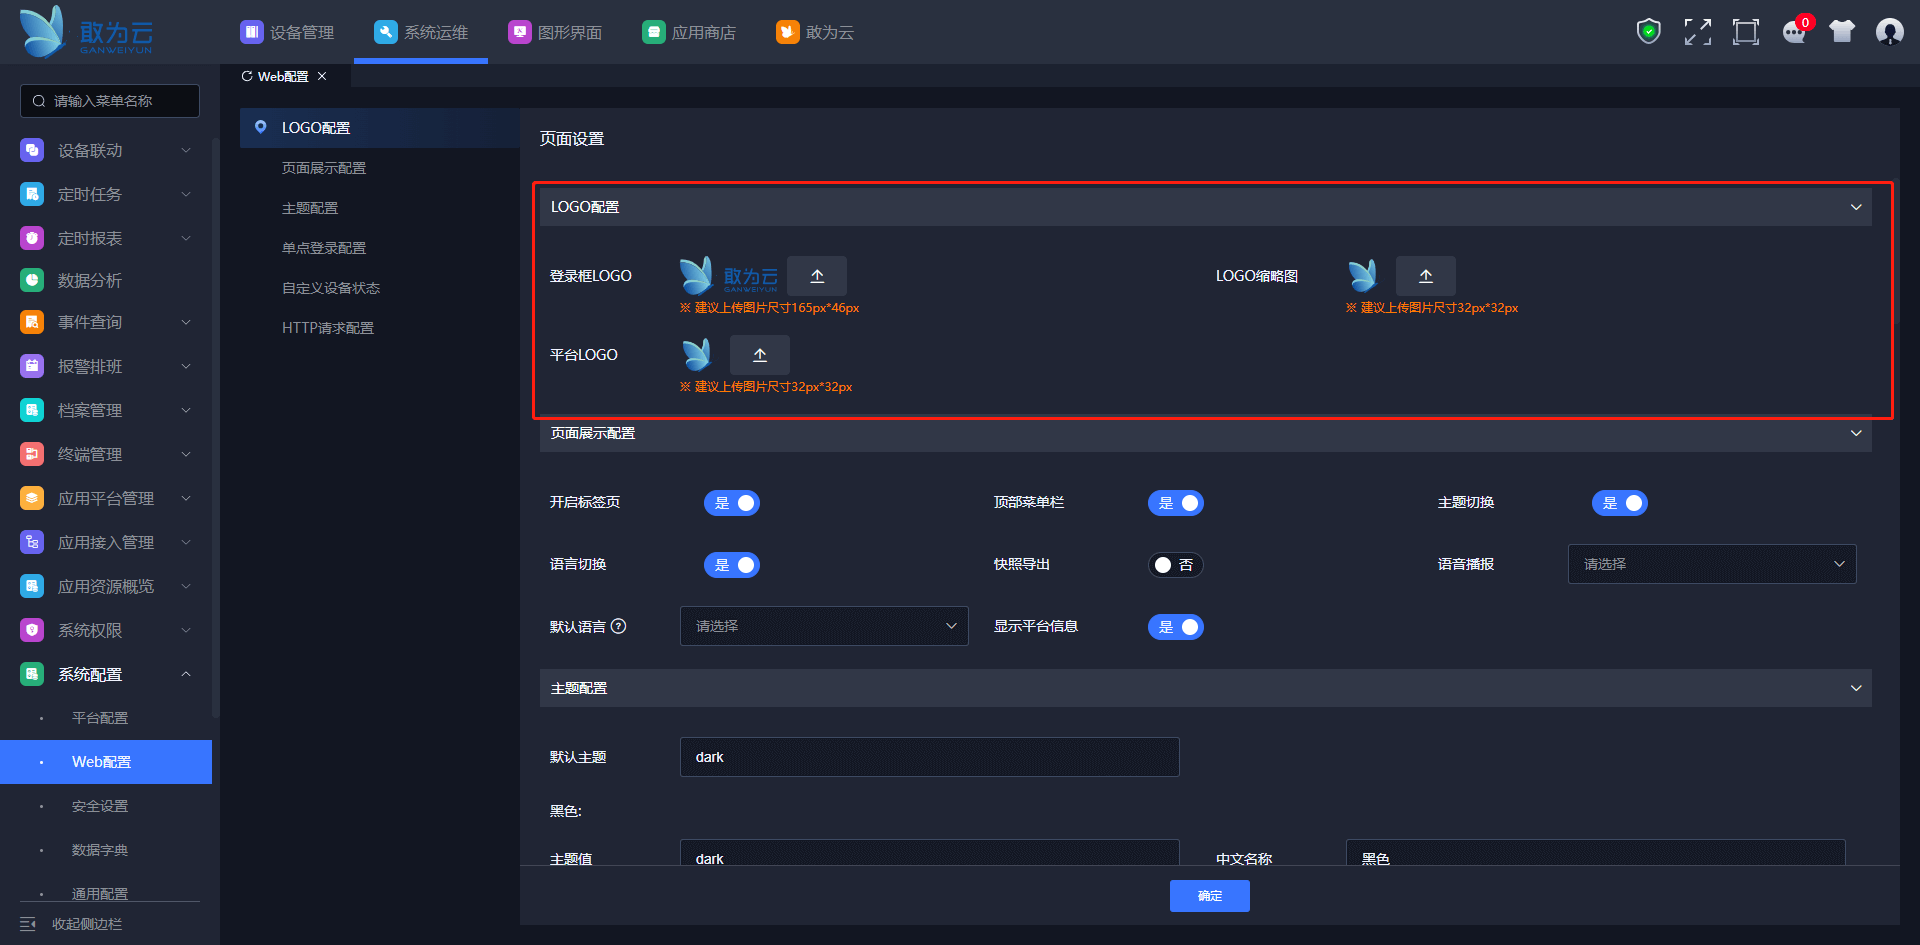Switch to the 应用商店 top tab
Screen dimensions: 1920x945
[x=689, y=32]
